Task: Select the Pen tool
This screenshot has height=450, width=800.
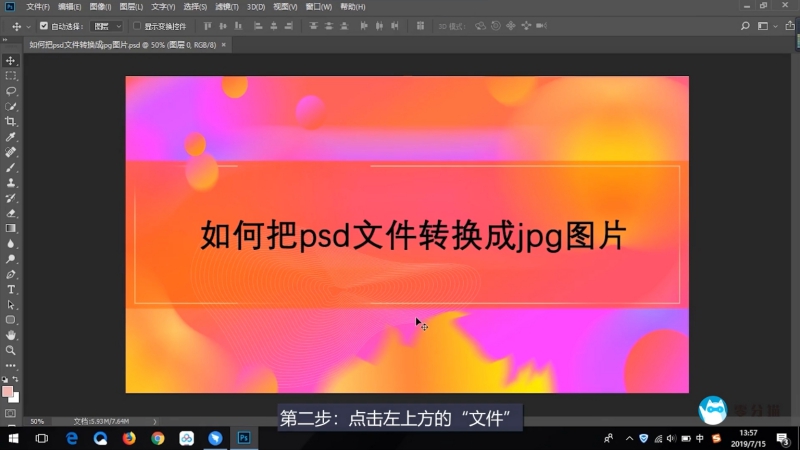Action: click(x=11, y=274)
